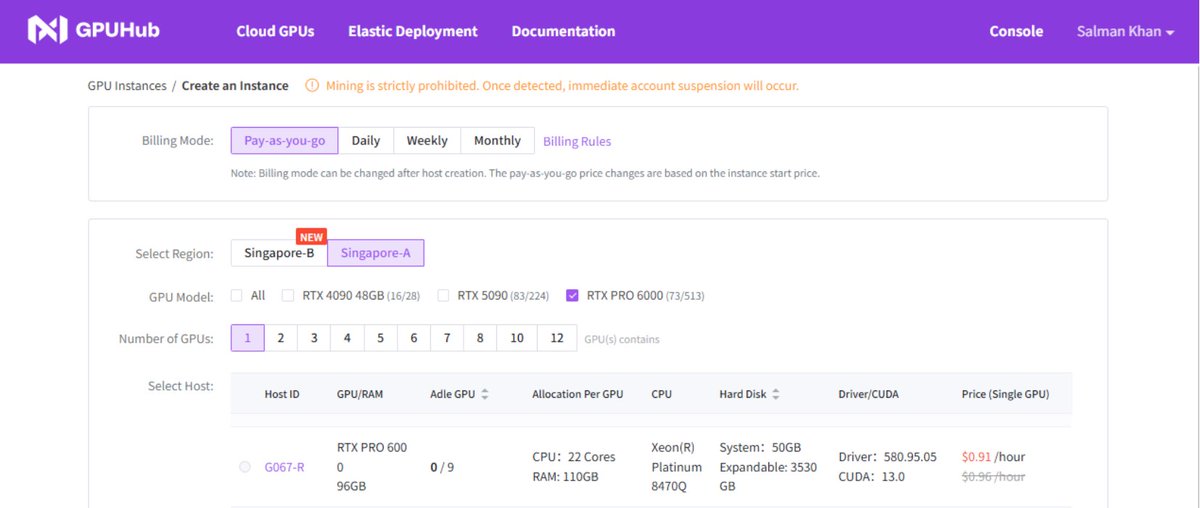
Task: Click the Host ID column header
Action: coord(282,394)
